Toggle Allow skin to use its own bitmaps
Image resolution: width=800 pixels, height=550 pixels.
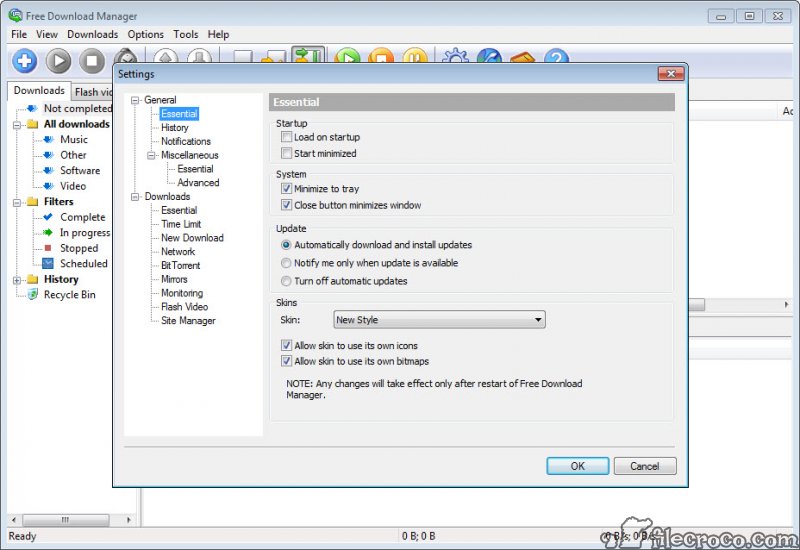pyautogui.click(x=286, y=361)
